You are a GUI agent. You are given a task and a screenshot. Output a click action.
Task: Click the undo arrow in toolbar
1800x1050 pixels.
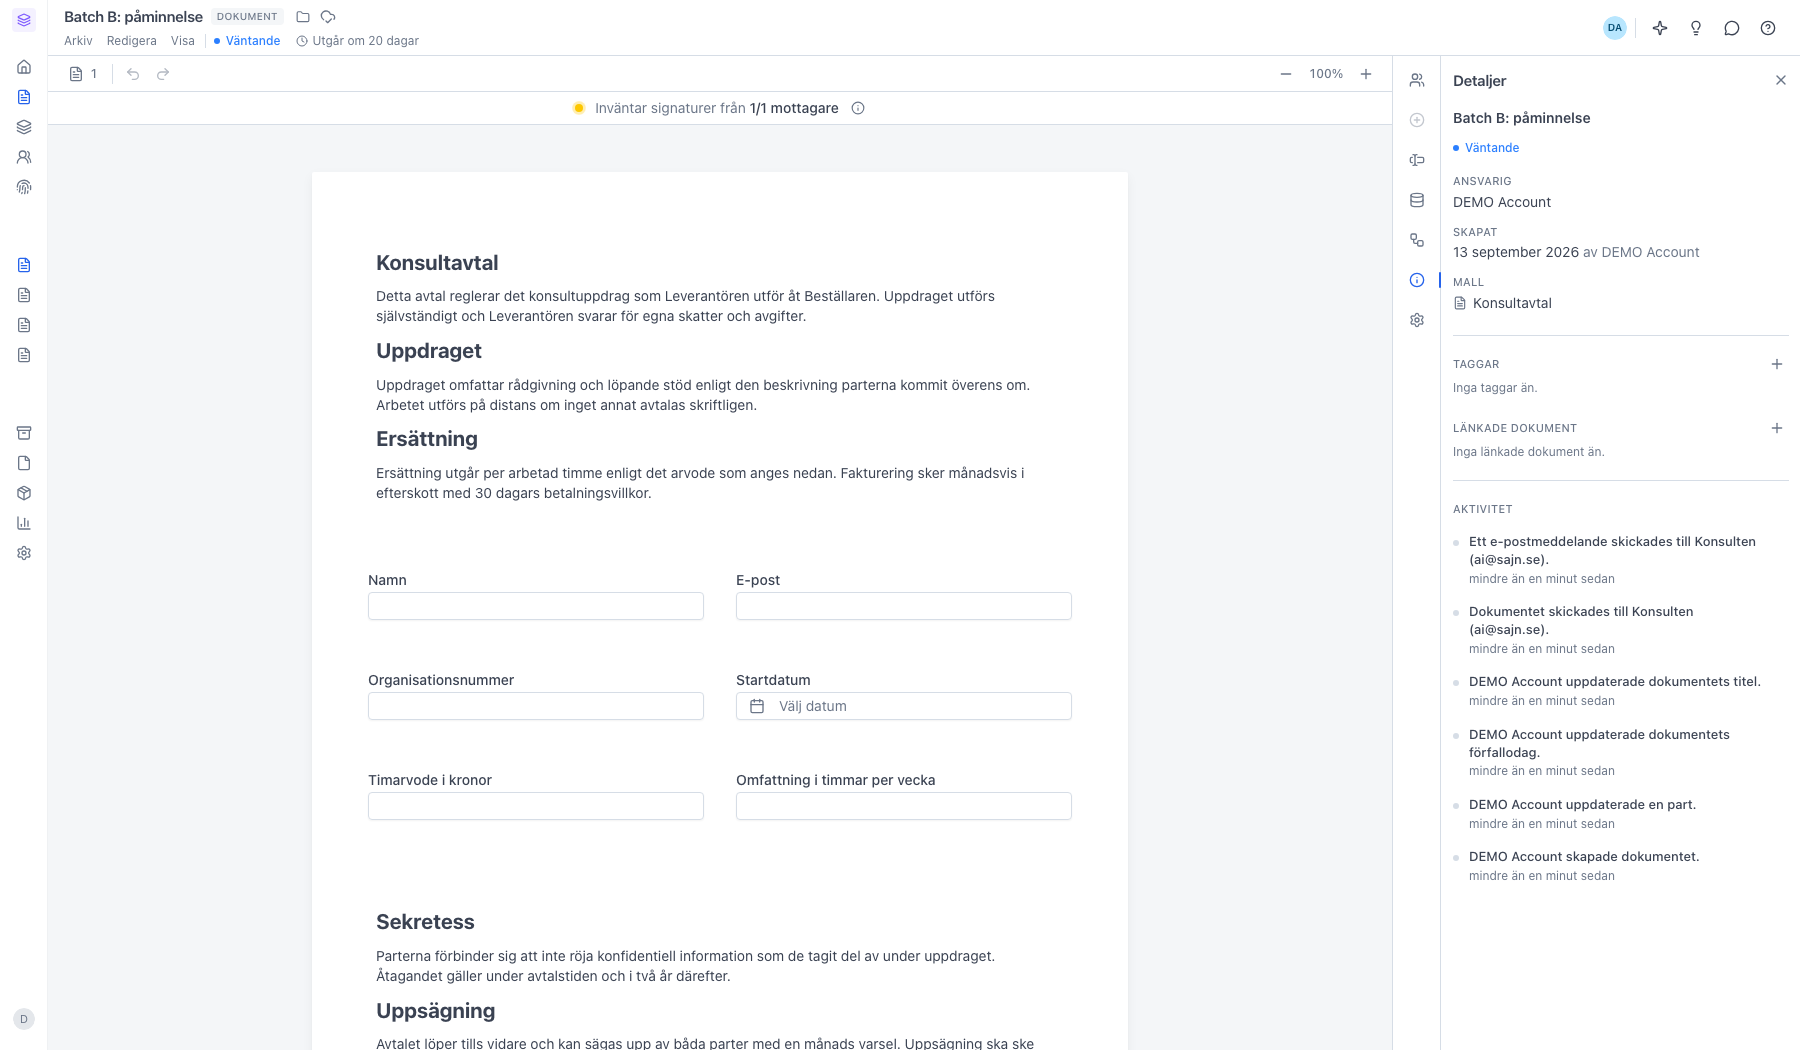click(133, 74)
